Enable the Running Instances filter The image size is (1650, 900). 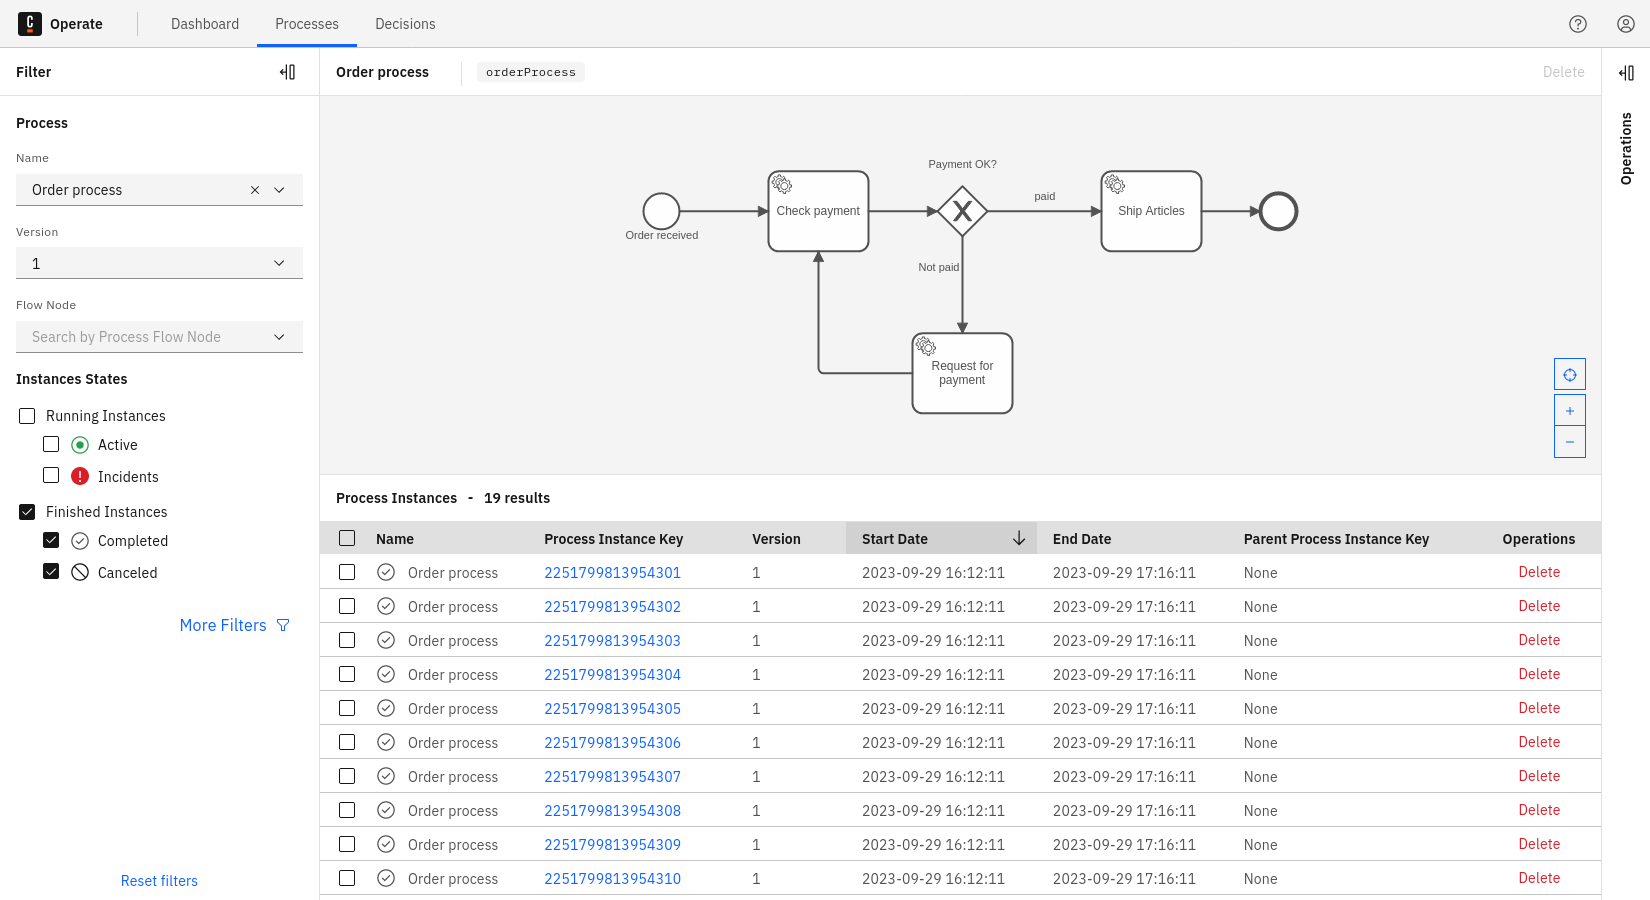[x=27, y=415]
